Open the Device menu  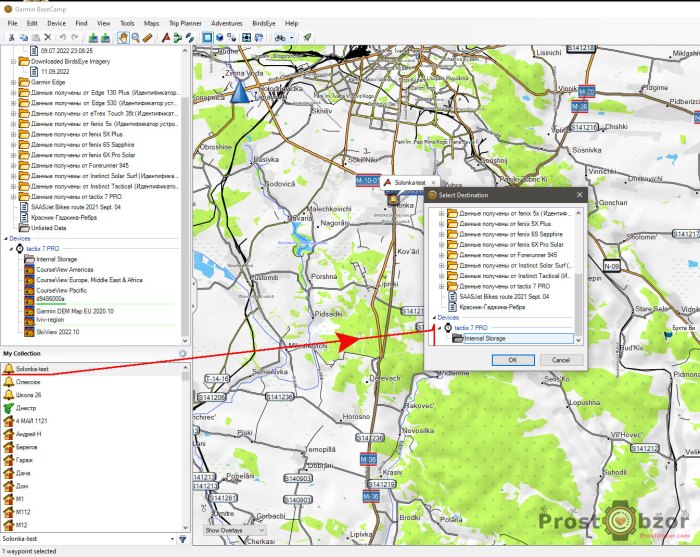click(x=56, y=23)
